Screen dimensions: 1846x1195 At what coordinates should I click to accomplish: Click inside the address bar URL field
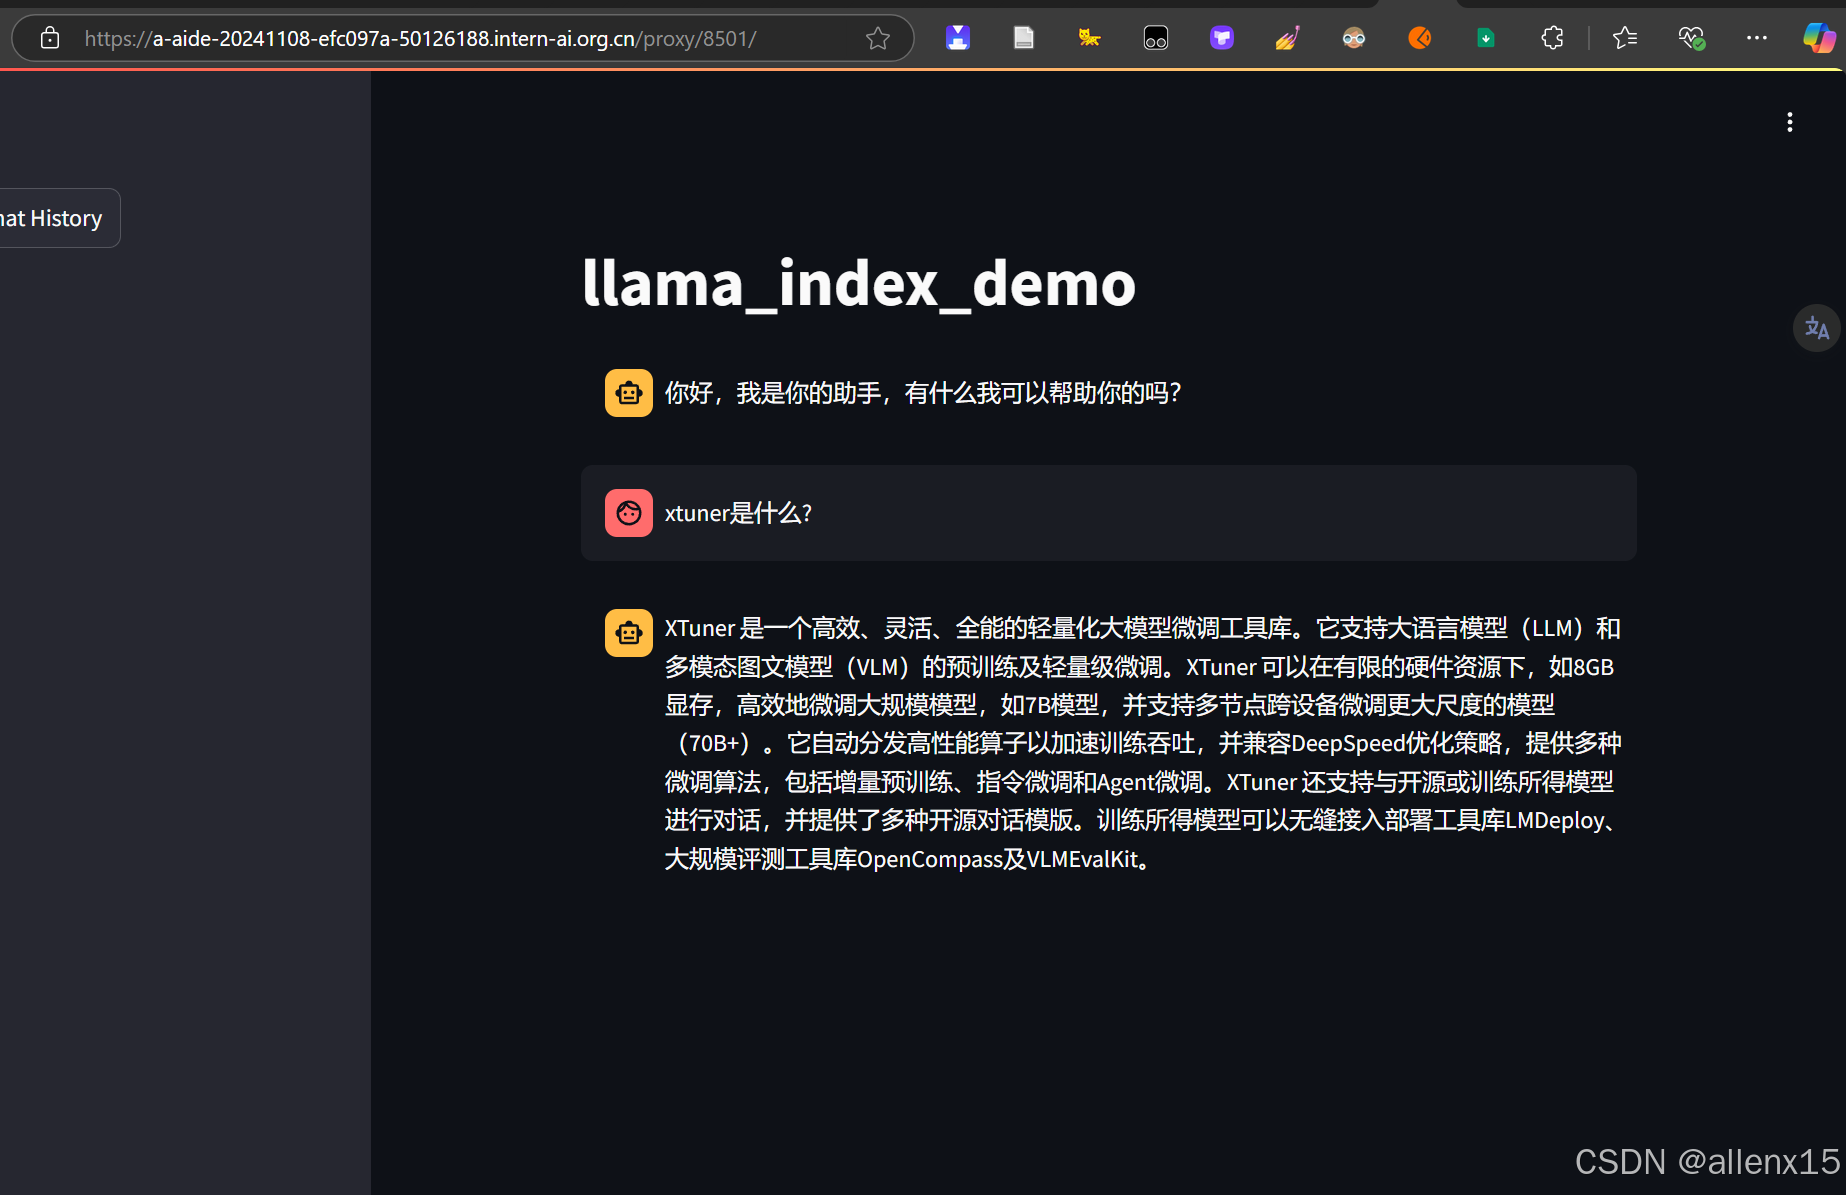(420, 38)
